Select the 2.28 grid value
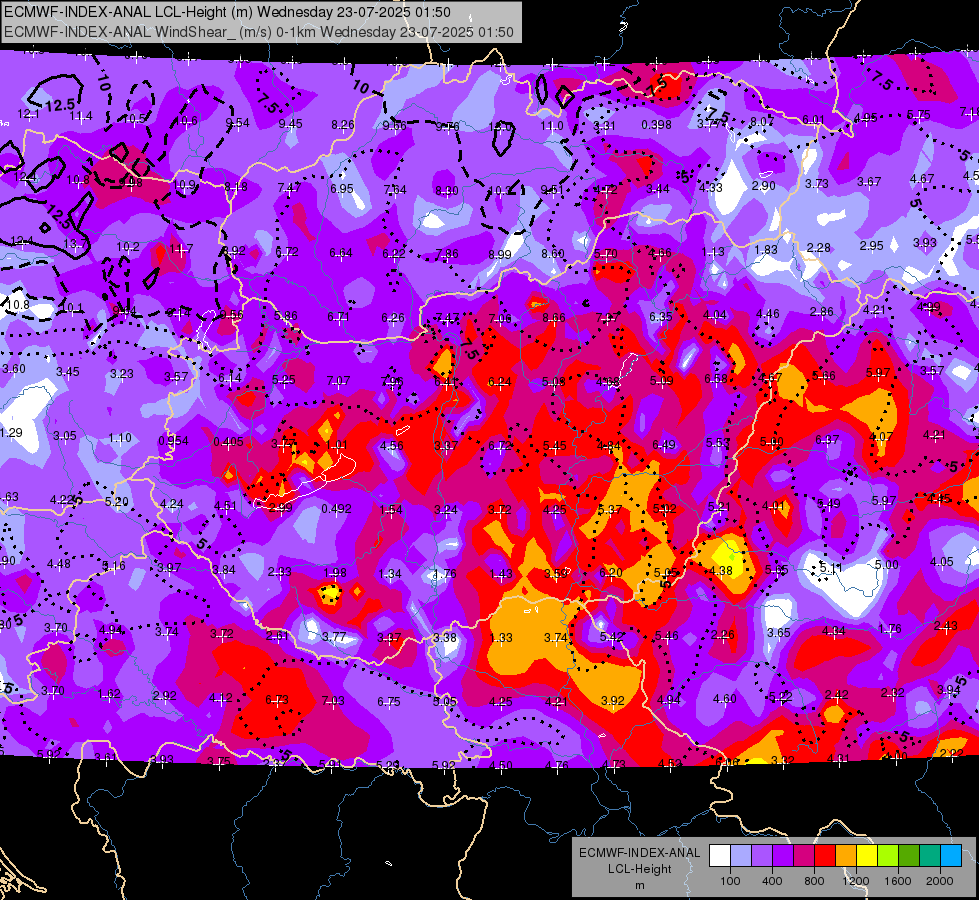Screen dimensions: 979x900 (818, 248)
